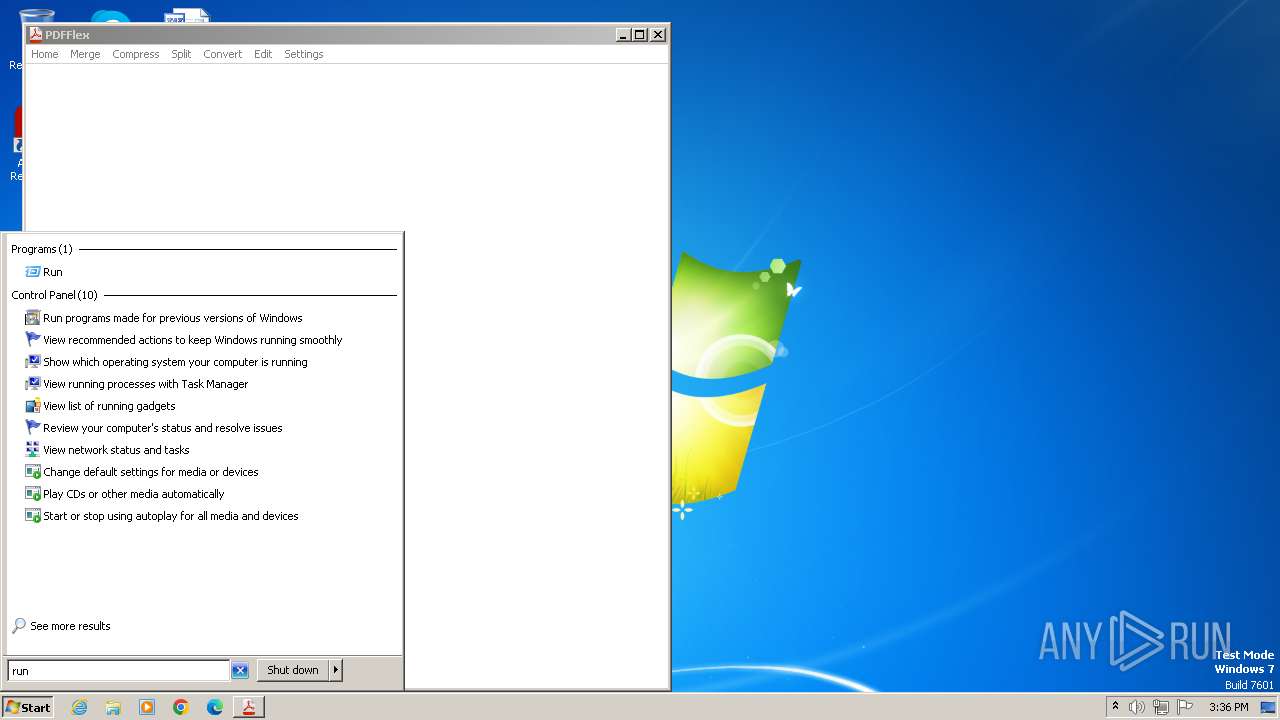Expand the Shut down options arrow
Viewport: 1280px width, 720px height.
(x=336, y=670)
